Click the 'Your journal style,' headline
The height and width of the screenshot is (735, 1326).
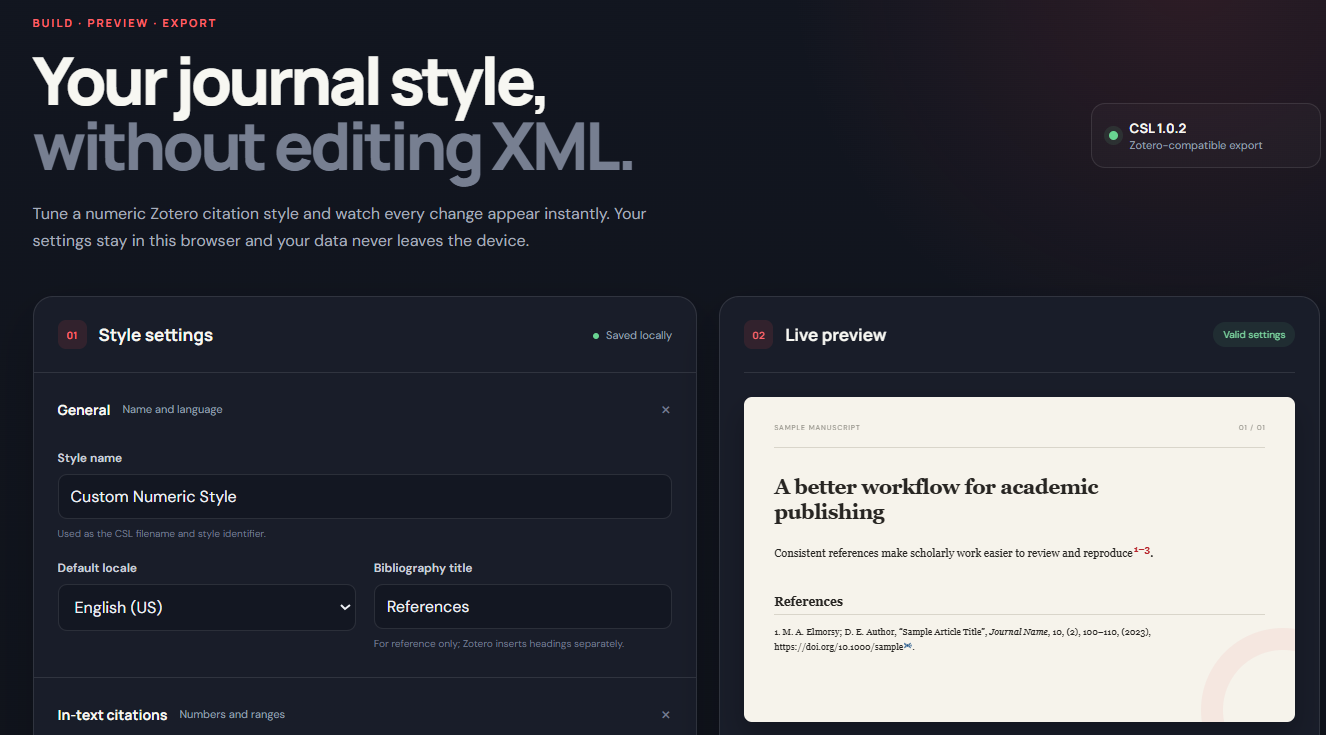pos(290,82)
